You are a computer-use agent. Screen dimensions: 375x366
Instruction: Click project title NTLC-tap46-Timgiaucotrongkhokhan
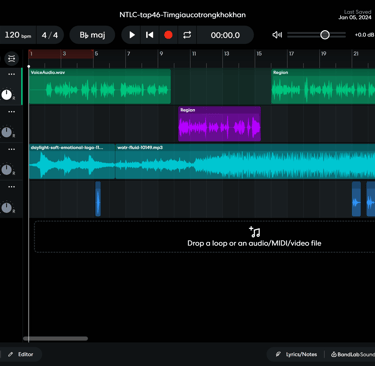click(x=183, y=15)
